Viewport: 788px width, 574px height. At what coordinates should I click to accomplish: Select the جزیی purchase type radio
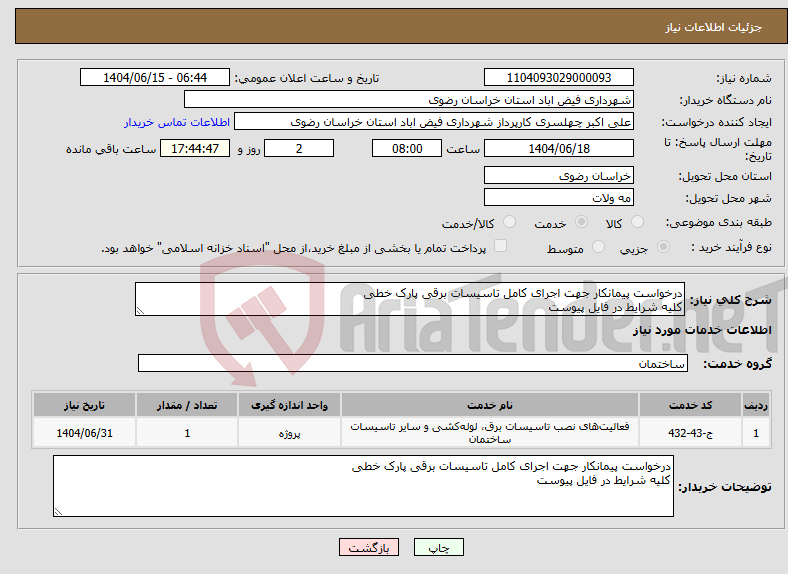pyautogui.click(x=663, y=246)
